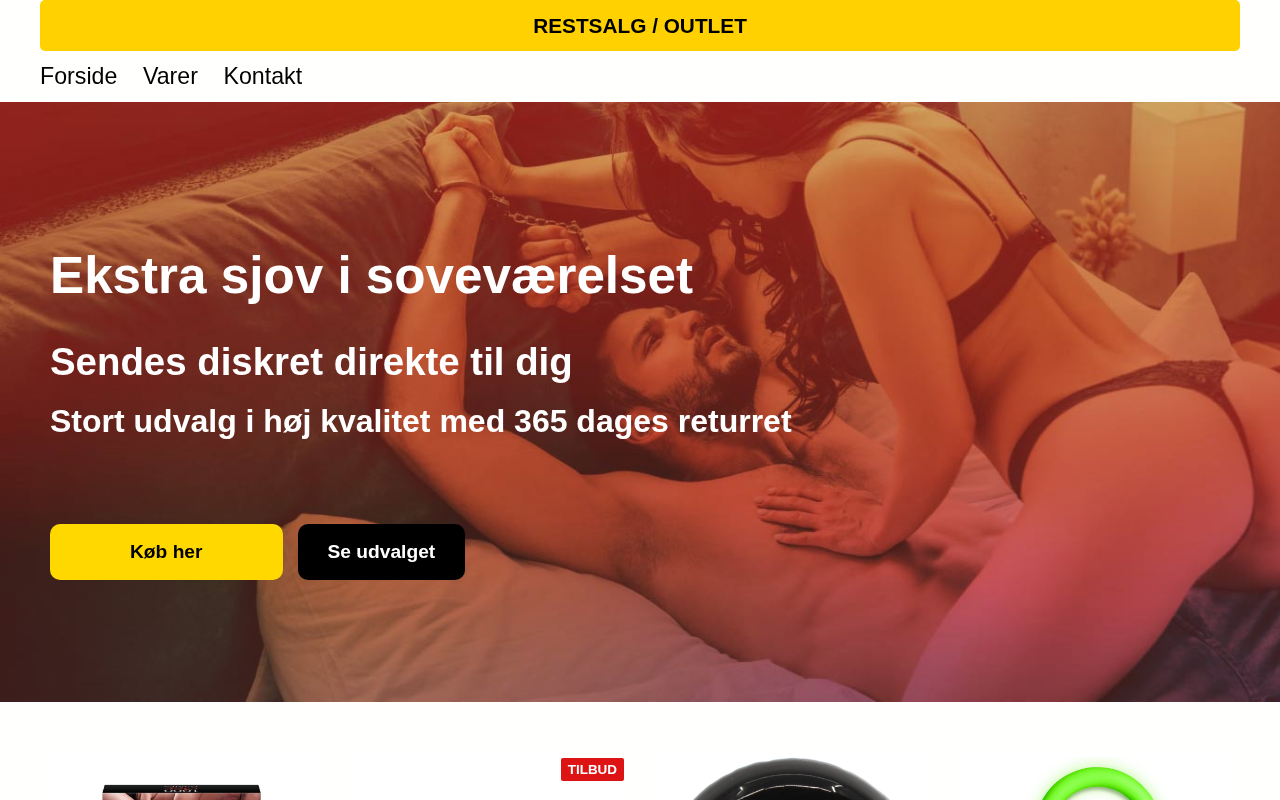Click the red TILBUD badge

coord(592,769)
